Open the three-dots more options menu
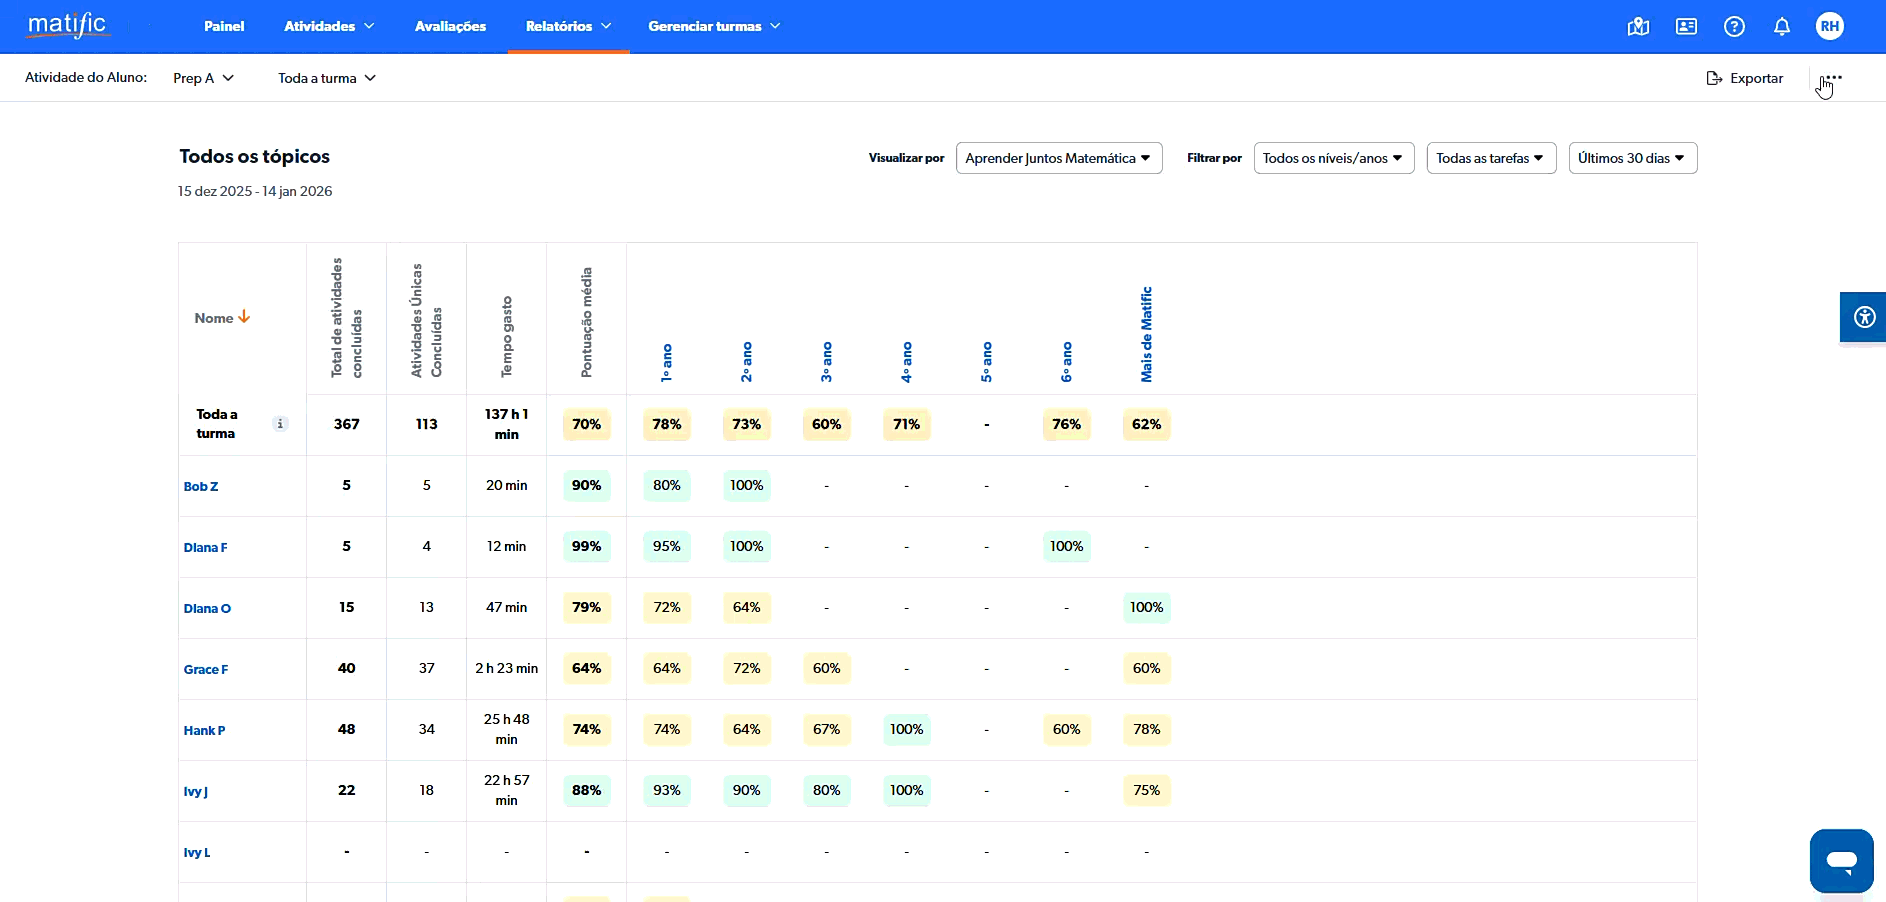This screenshot has width=1886, height=902. [x=1832, y=78]
